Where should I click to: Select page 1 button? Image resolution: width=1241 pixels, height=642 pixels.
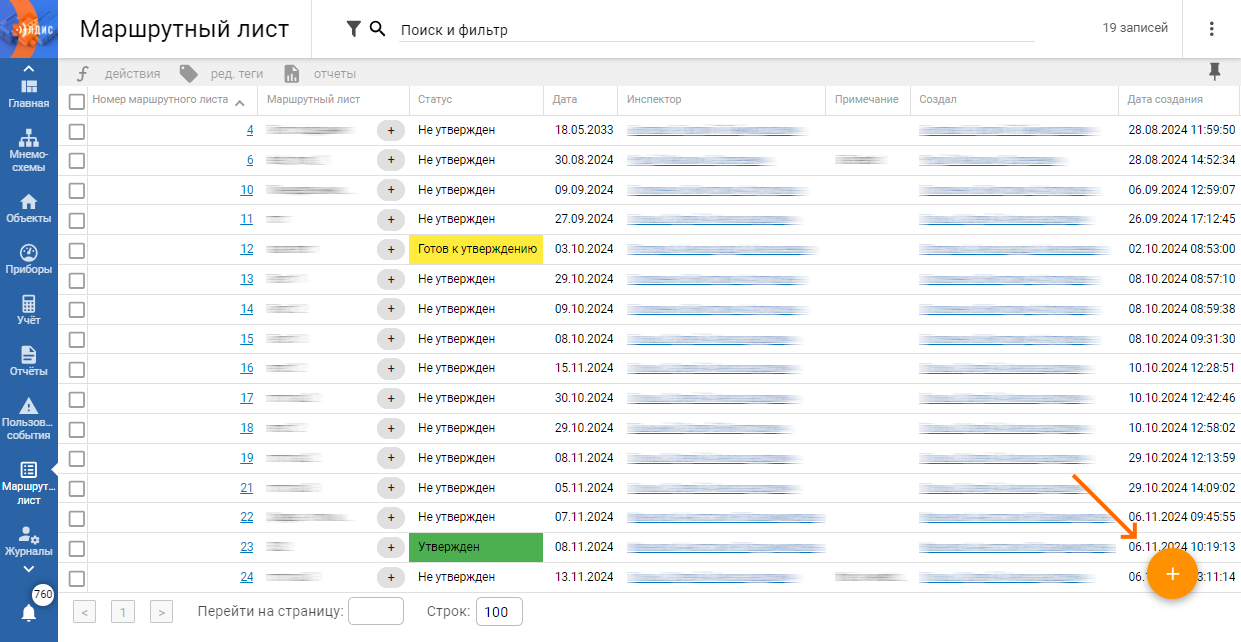[x=123, y=611]
